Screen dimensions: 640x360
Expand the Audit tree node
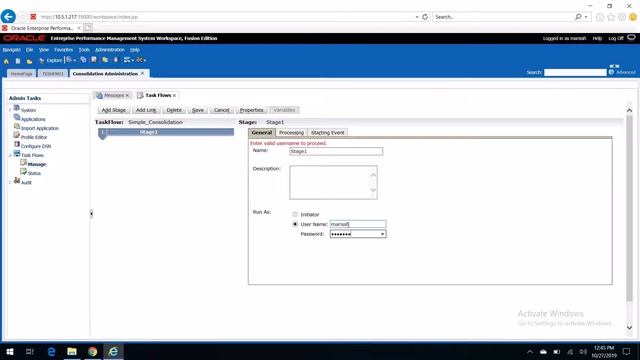(10, 182)
